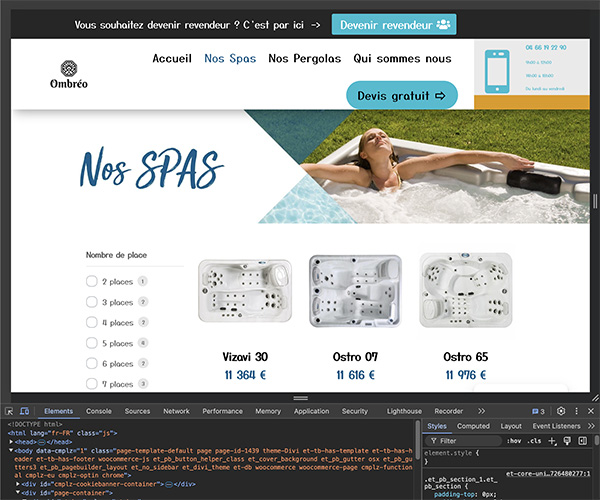Screen dimensions: 600x500
Task: Go to Nos Pergolas menu link
Action: 305,59
